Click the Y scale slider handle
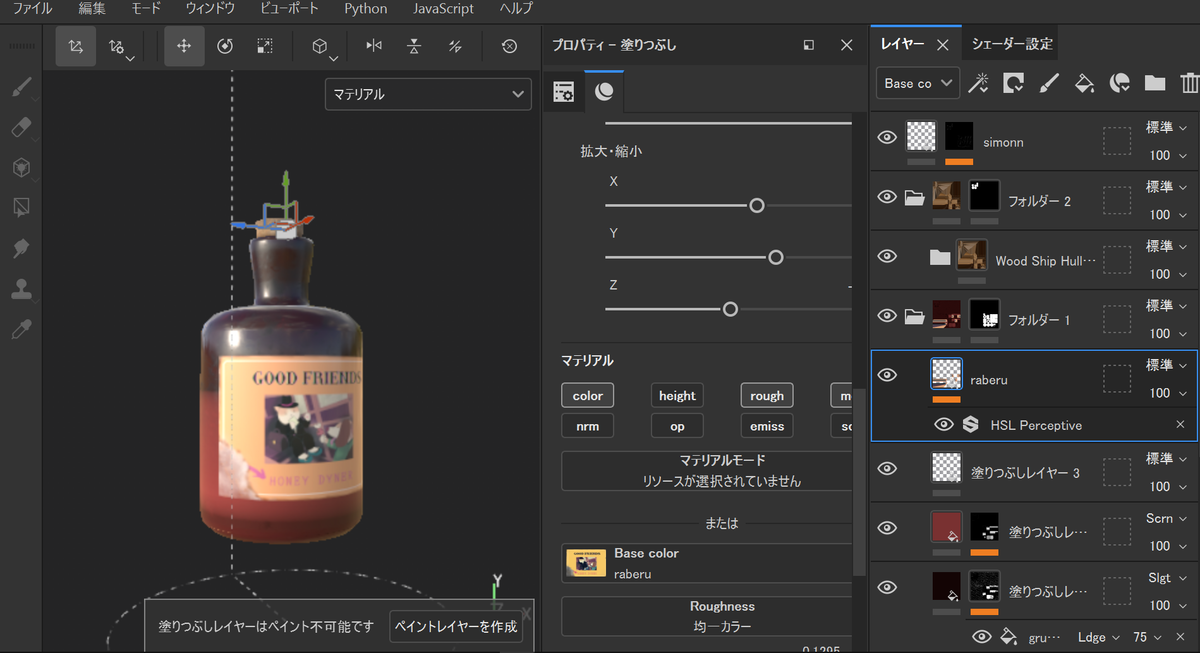1200x653 pixels. [775, 257]
